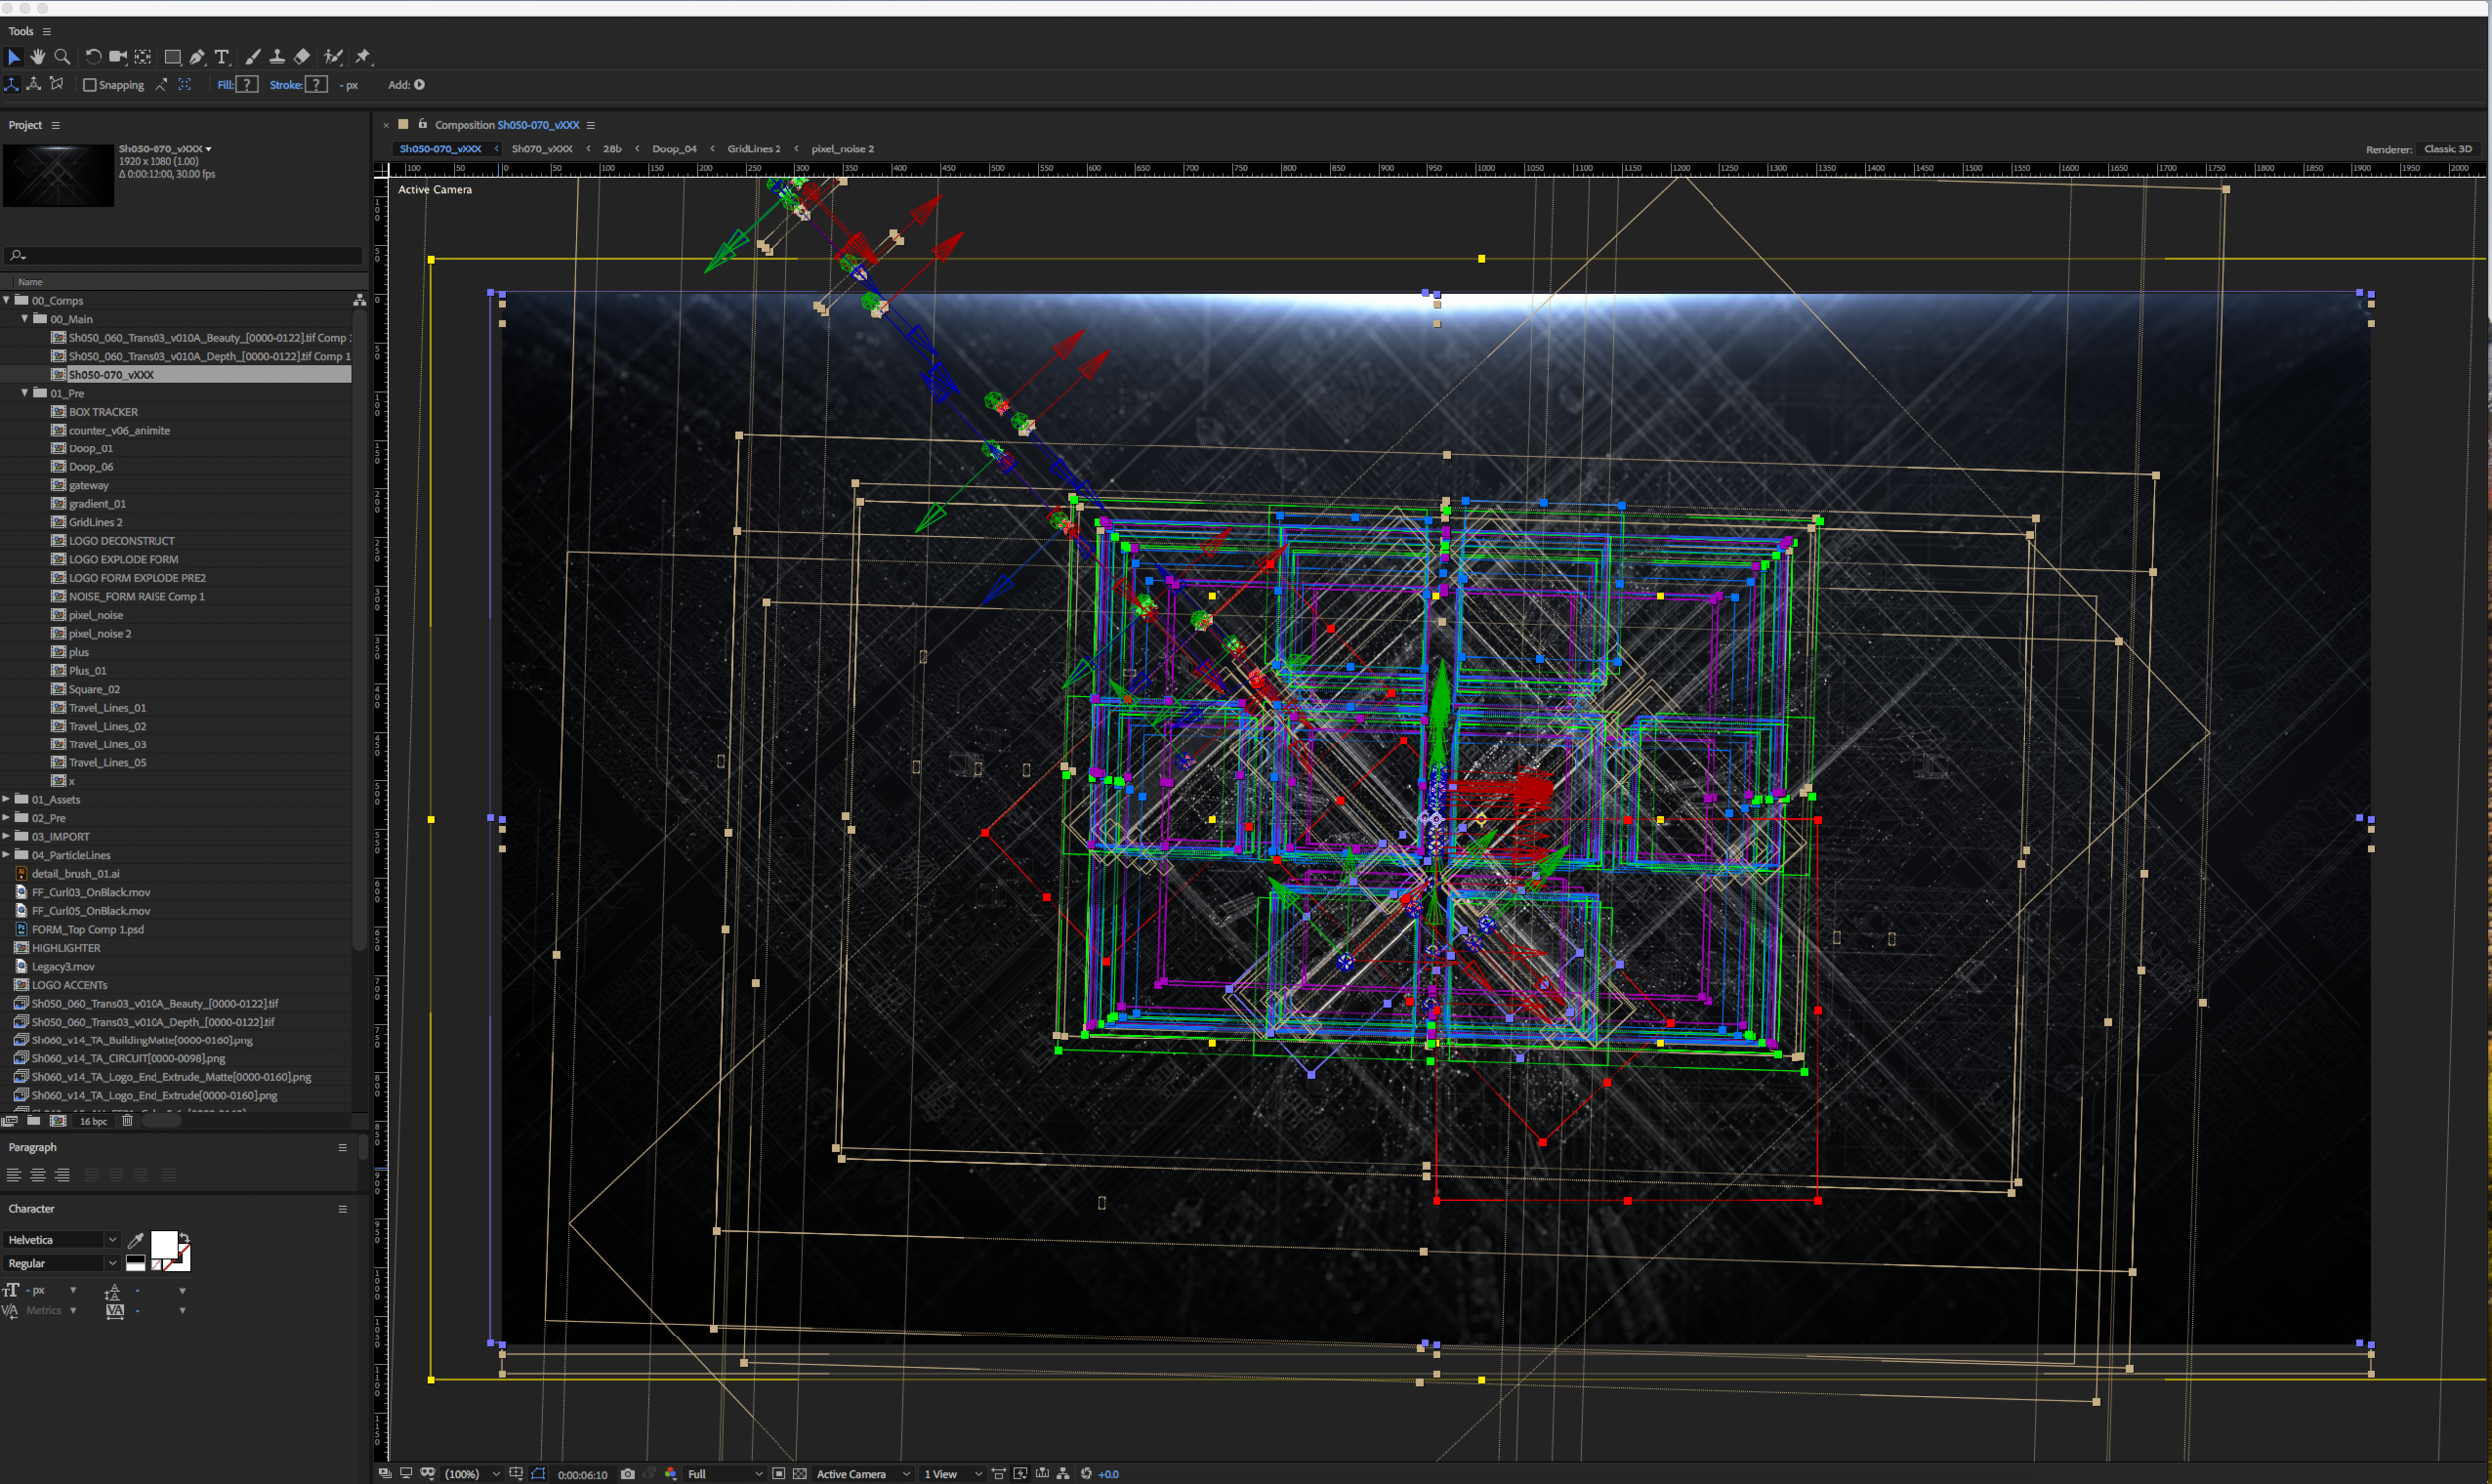Expand the 04_ParticleLines folder
2492x1484 pixels.
click(x=6, y=855)
